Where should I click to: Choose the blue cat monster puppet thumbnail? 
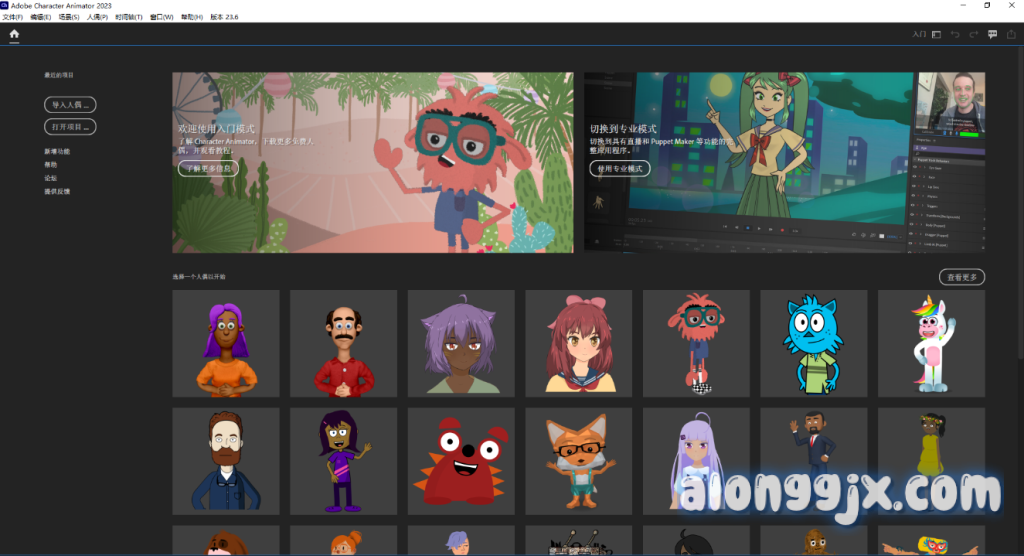coord(813,343)
